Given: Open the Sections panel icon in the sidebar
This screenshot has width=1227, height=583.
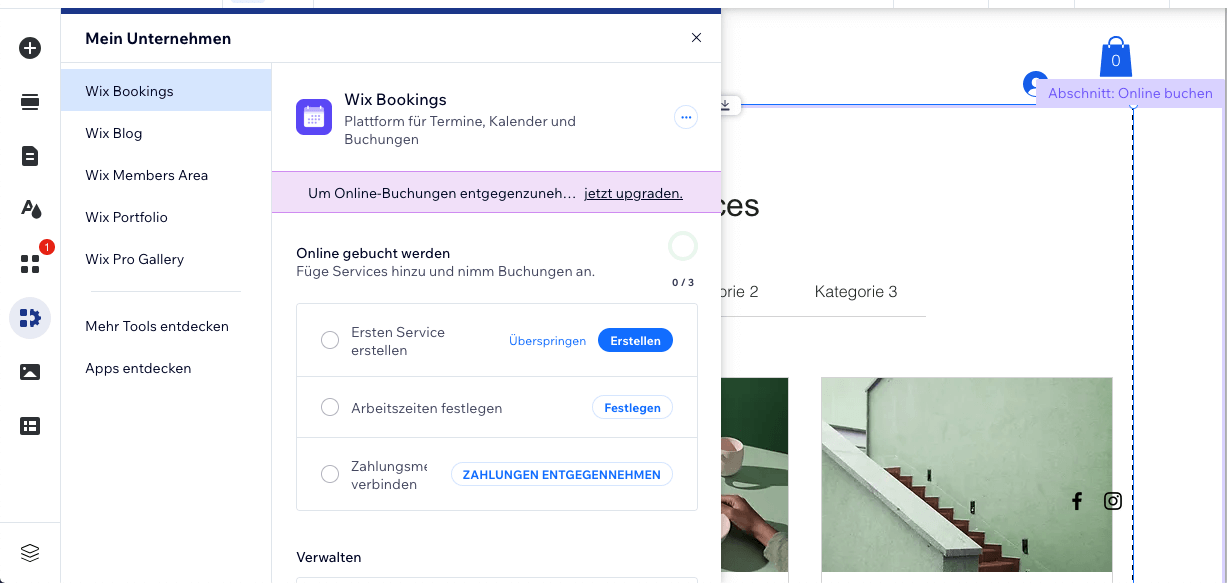Looking at the screenshot, I should [x=30, y=102].
